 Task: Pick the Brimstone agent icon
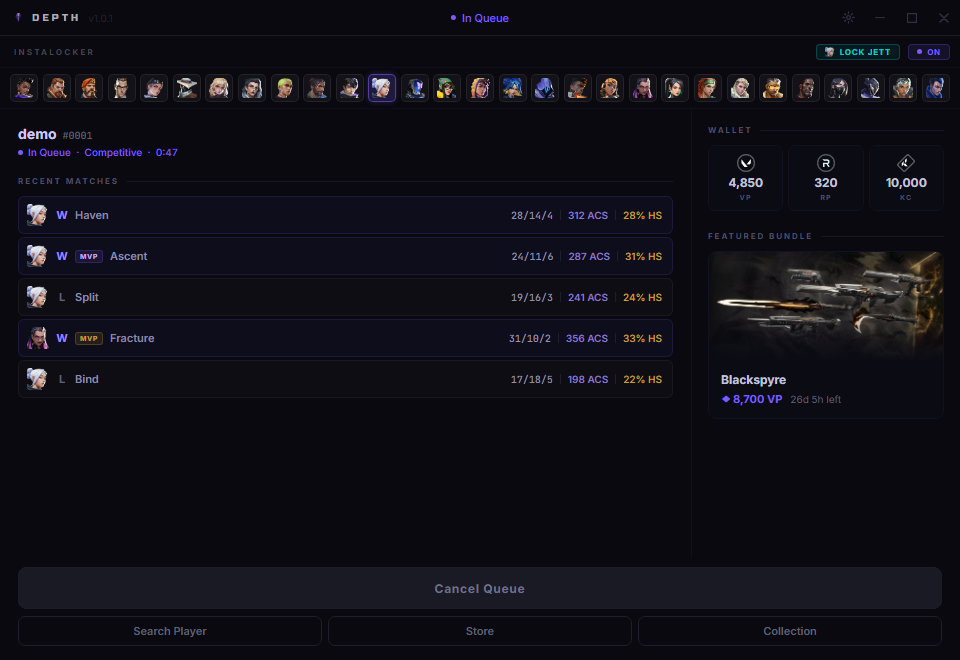coord(89,88)
